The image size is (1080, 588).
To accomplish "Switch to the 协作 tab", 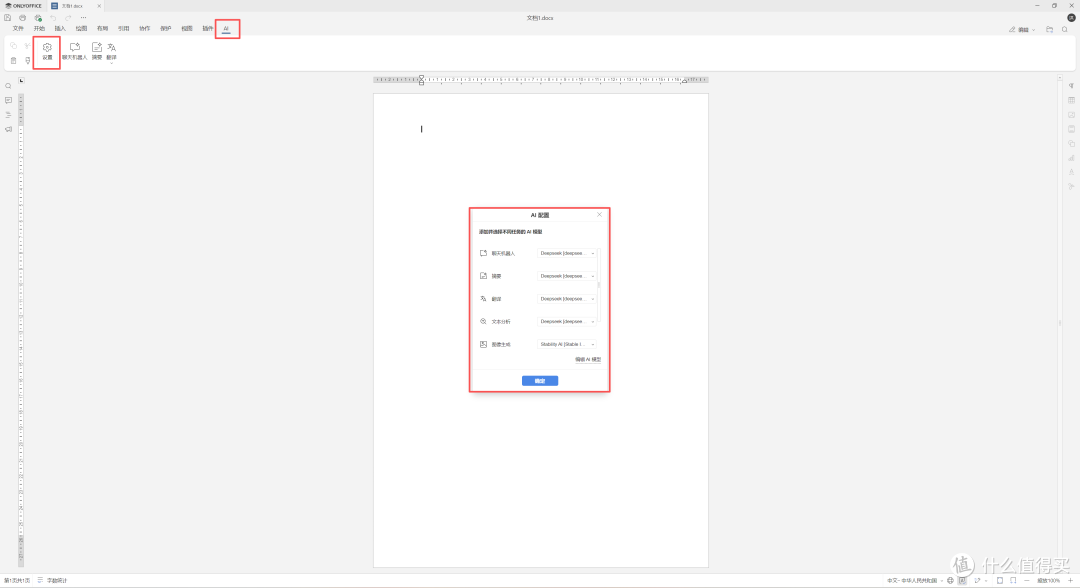I will click(145, 28).
